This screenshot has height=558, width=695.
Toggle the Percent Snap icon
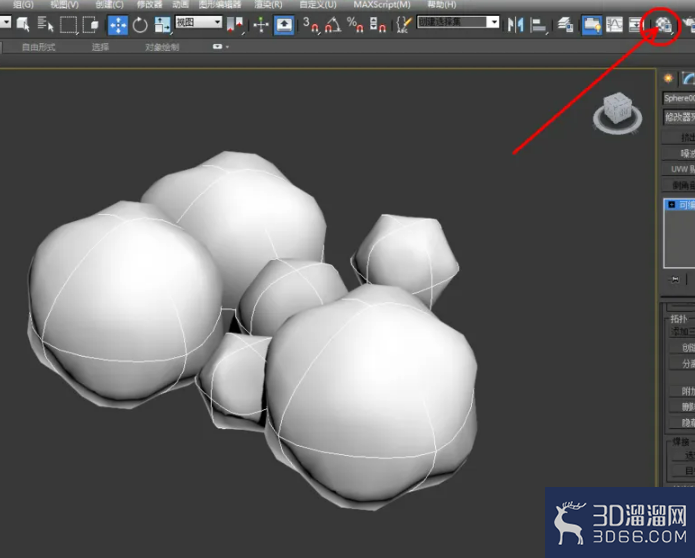tap(355, 24)
